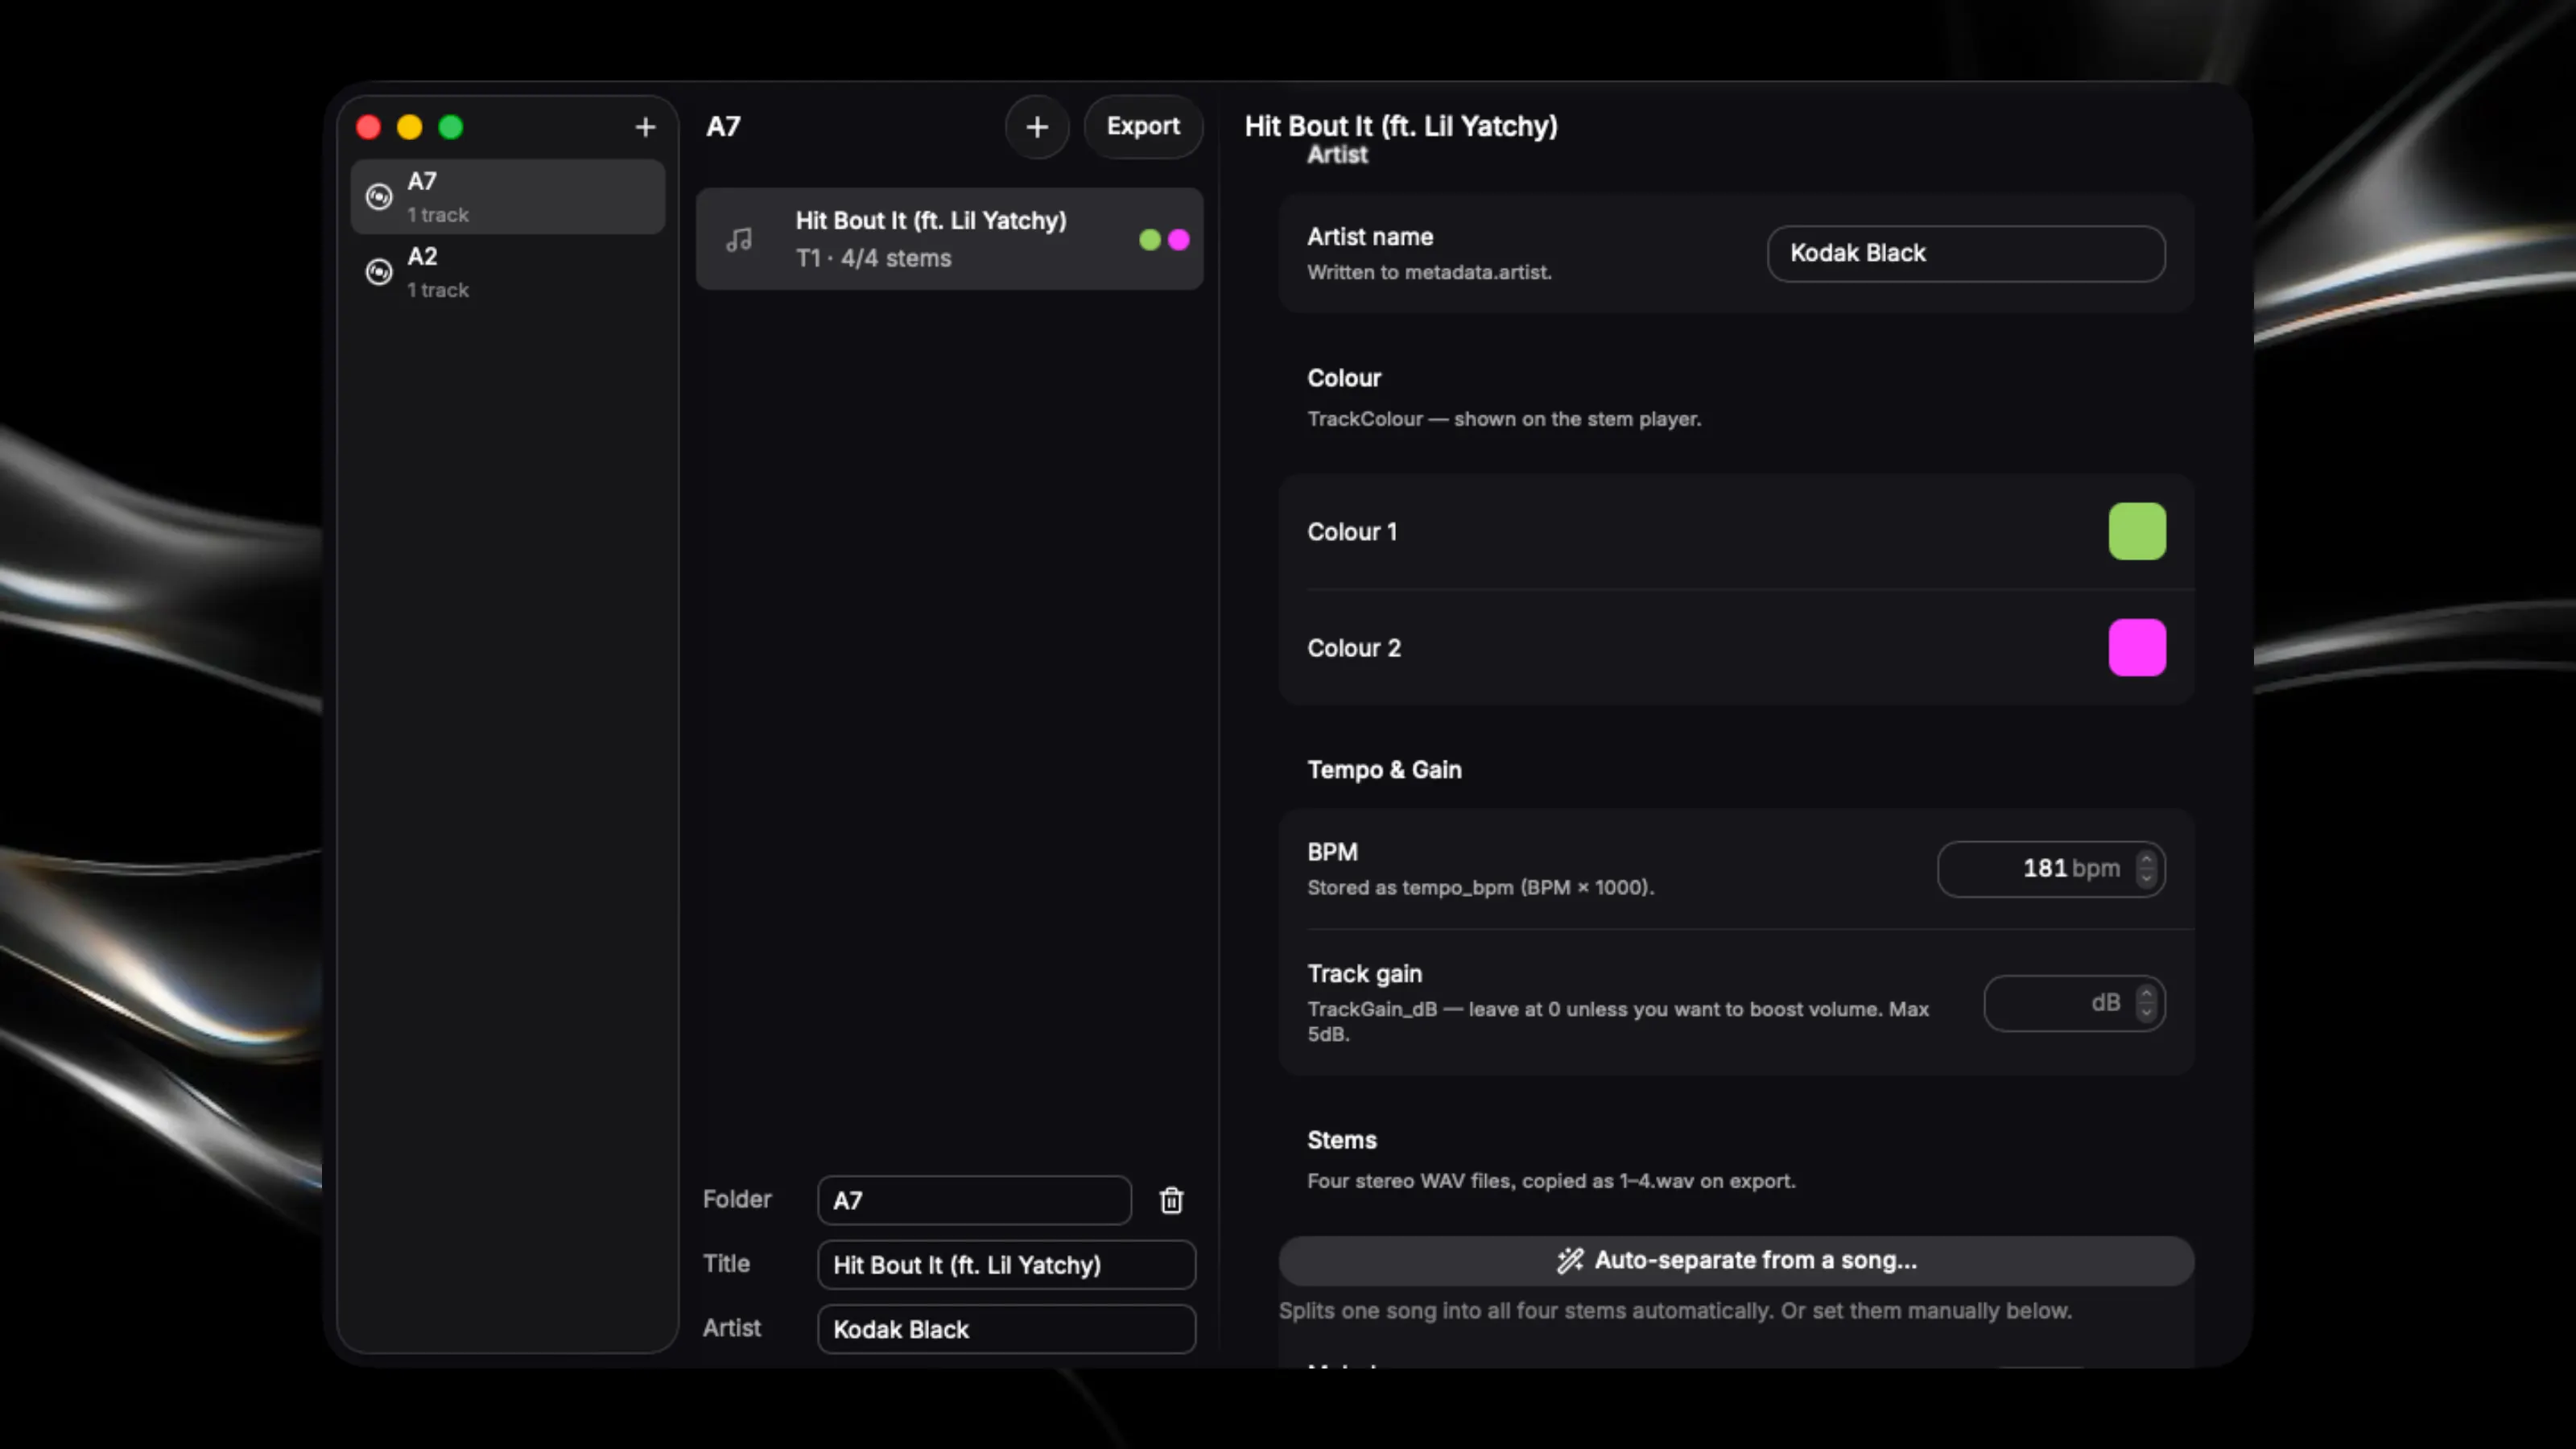Edit the Artist name field Kodak Black
This screenshot has height=1449, width=2576.
click(x=1966, y=253)
